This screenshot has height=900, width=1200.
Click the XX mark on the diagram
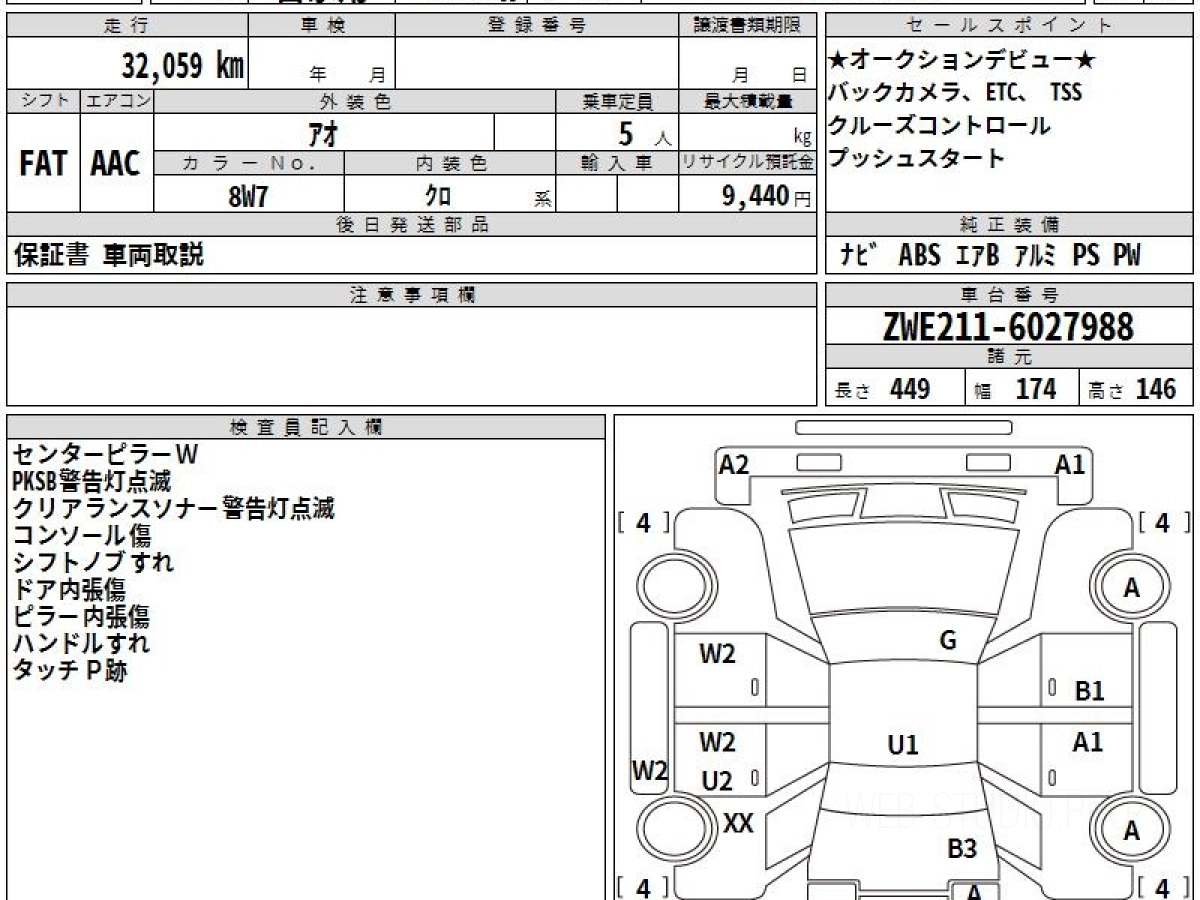pyautogui.click(x=738, y=824)
